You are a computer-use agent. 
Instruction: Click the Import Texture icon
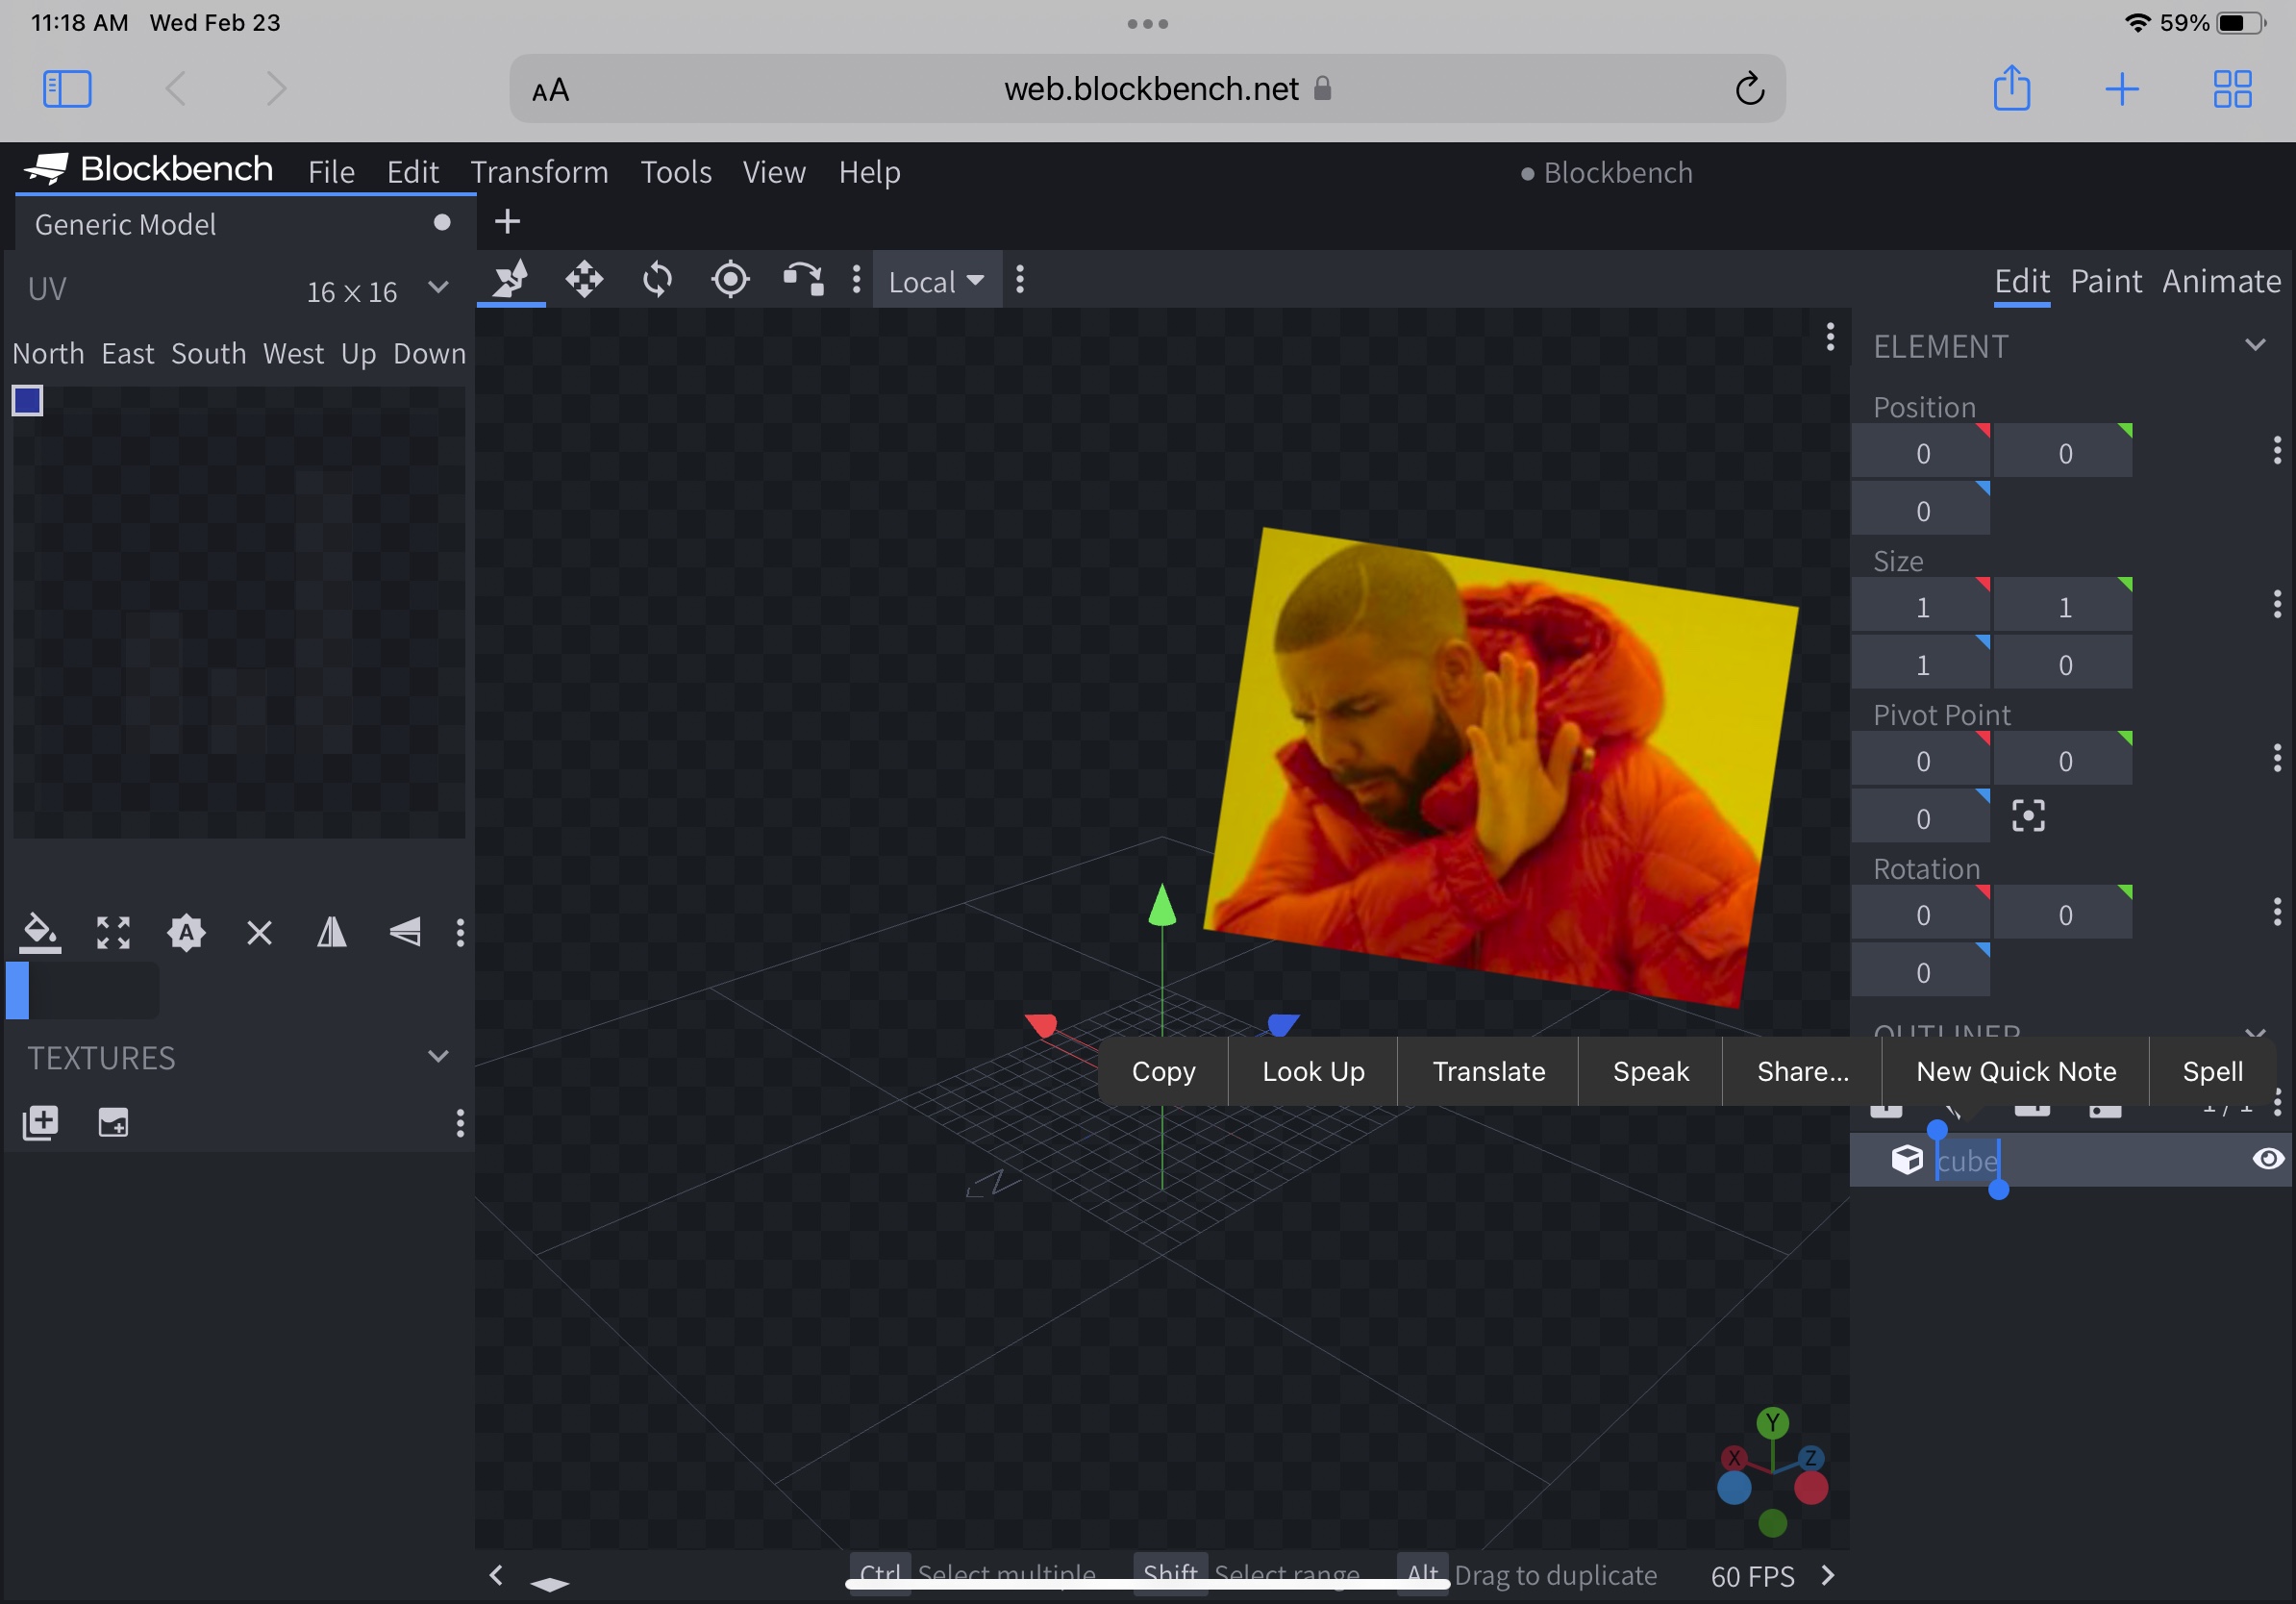(41, 1123)
